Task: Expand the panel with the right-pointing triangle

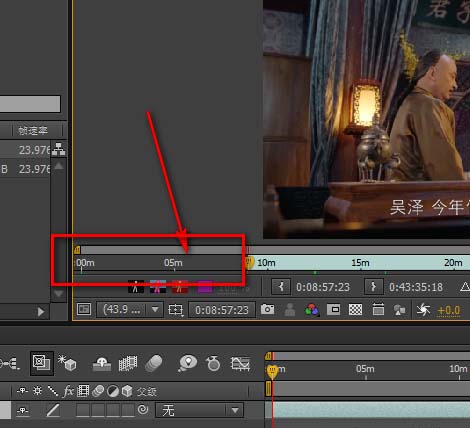Action: pos(41,312)
